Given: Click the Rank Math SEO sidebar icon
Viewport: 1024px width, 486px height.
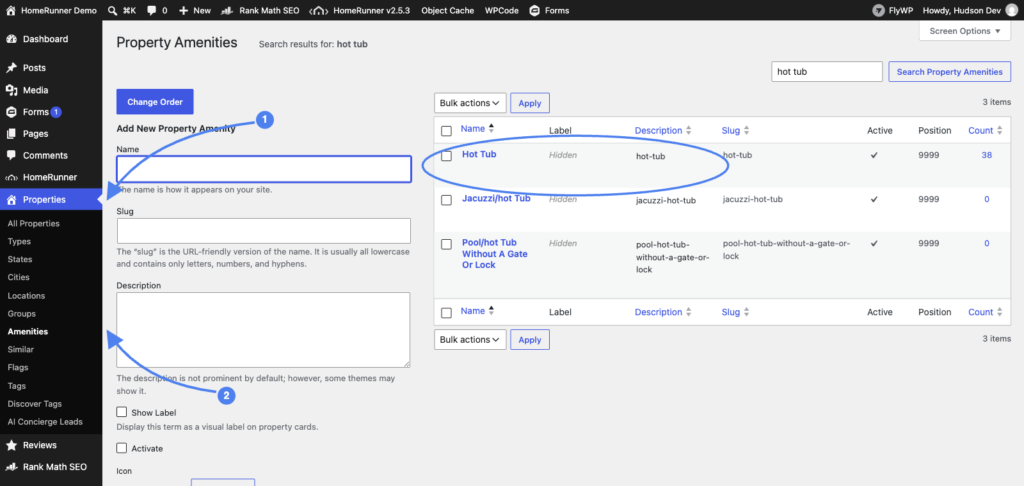Looking at the screenshot, I should pyautogui.click(x=11, y=467).
